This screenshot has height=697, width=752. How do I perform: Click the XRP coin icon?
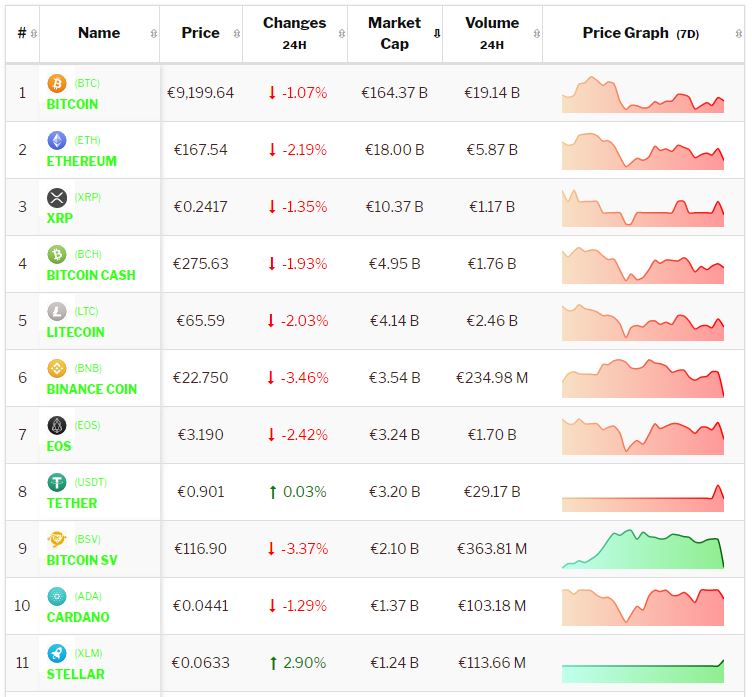click(x=57, y=198)
